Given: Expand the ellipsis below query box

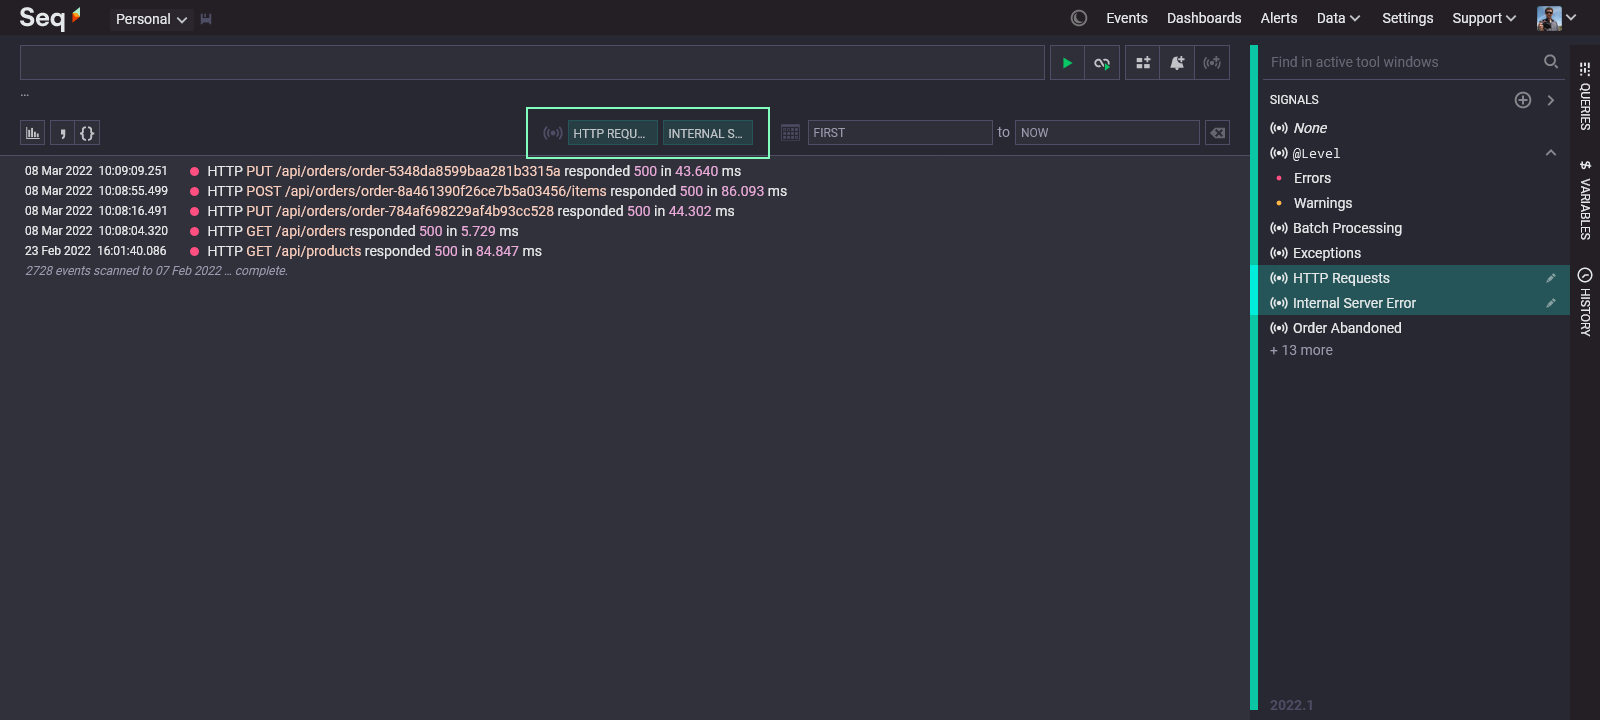Looking at the screenshot, I should [x=25, y=94].
